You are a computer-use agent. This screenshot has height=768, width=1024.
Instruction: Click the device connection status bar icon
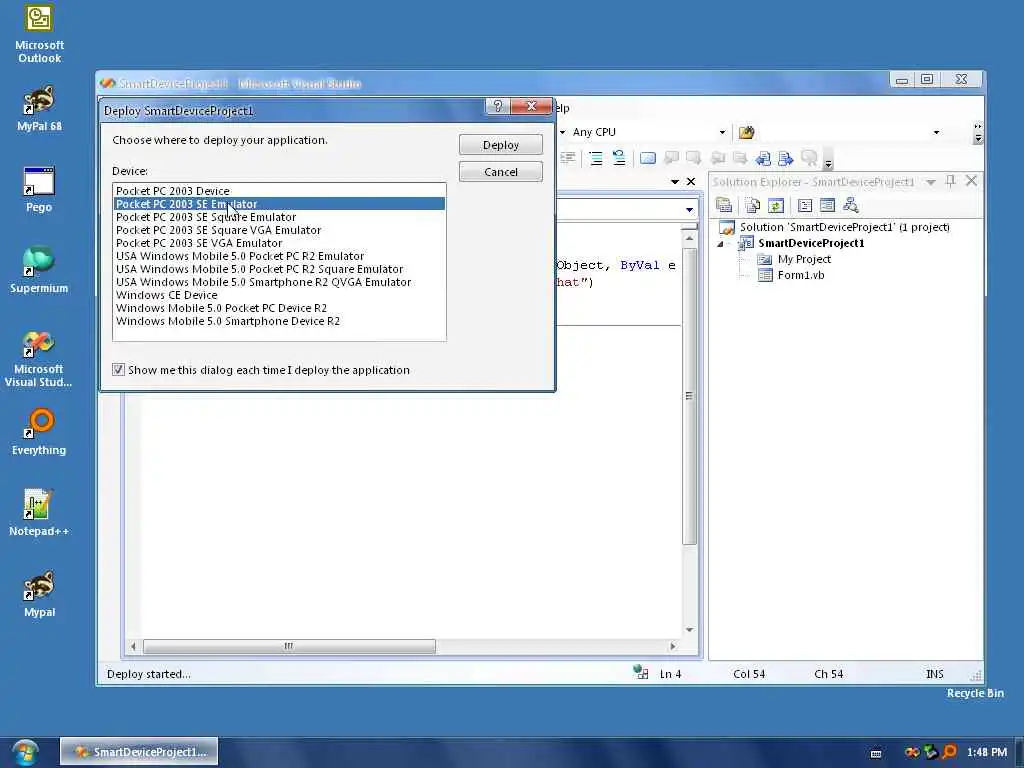click(x=641, y=673)
